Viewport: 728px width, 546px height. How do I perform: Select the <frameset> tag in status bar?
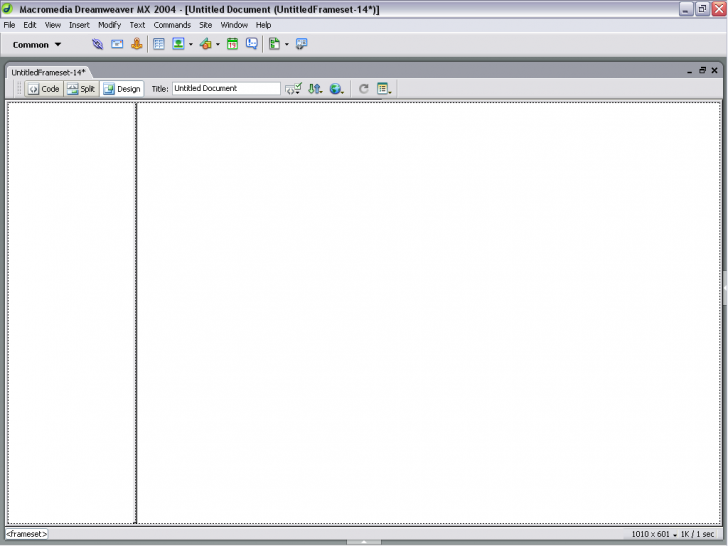click(26, 534)
